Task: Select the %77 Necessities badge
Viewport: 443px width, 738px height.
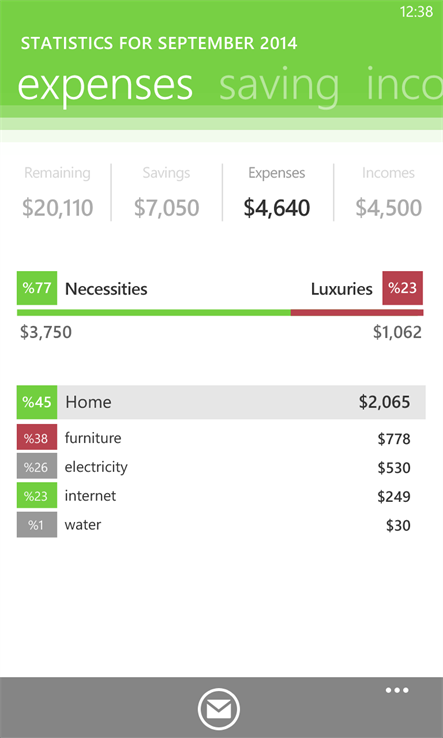Action: coord(37,288)
